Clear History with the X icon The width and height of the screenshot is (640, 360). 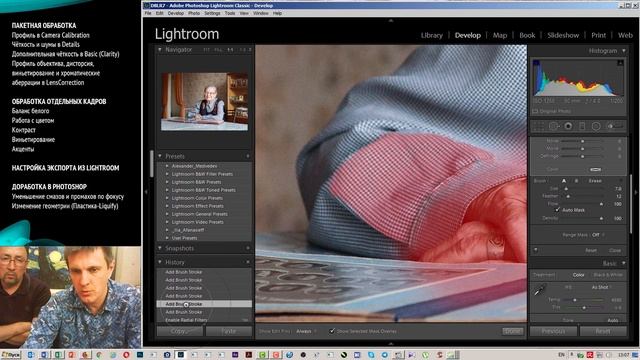coord(248,262)
